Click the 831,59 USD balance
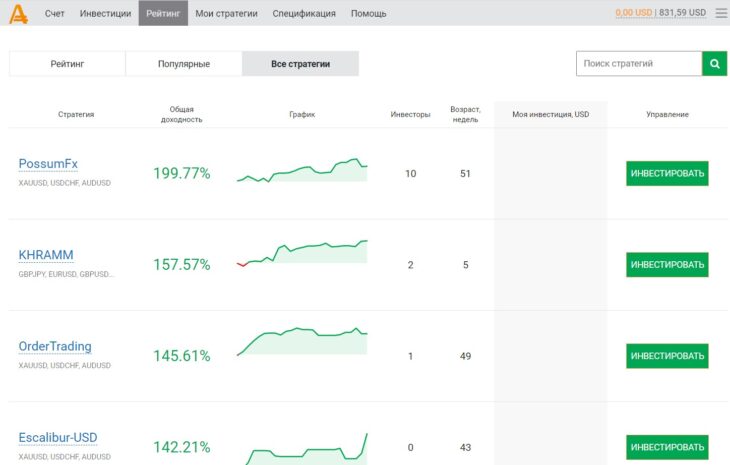 683,13
